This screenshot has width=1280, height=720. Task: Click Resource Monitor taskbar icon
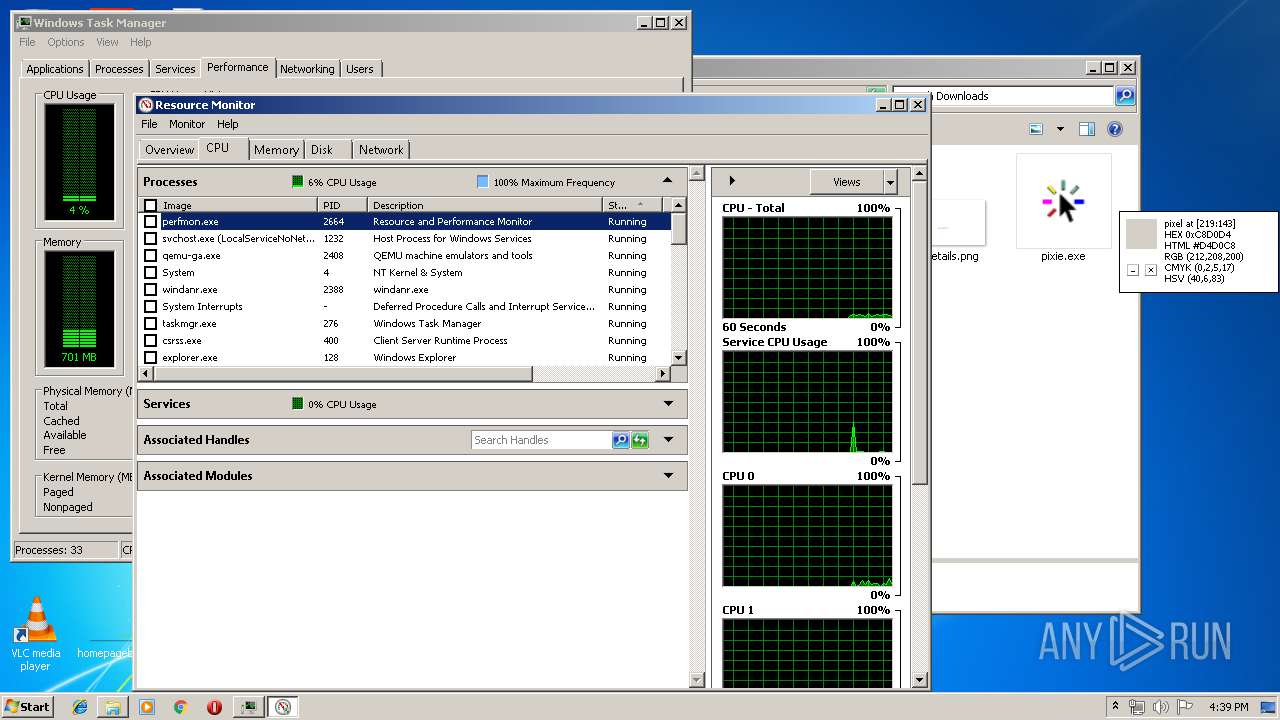(283, 707)
